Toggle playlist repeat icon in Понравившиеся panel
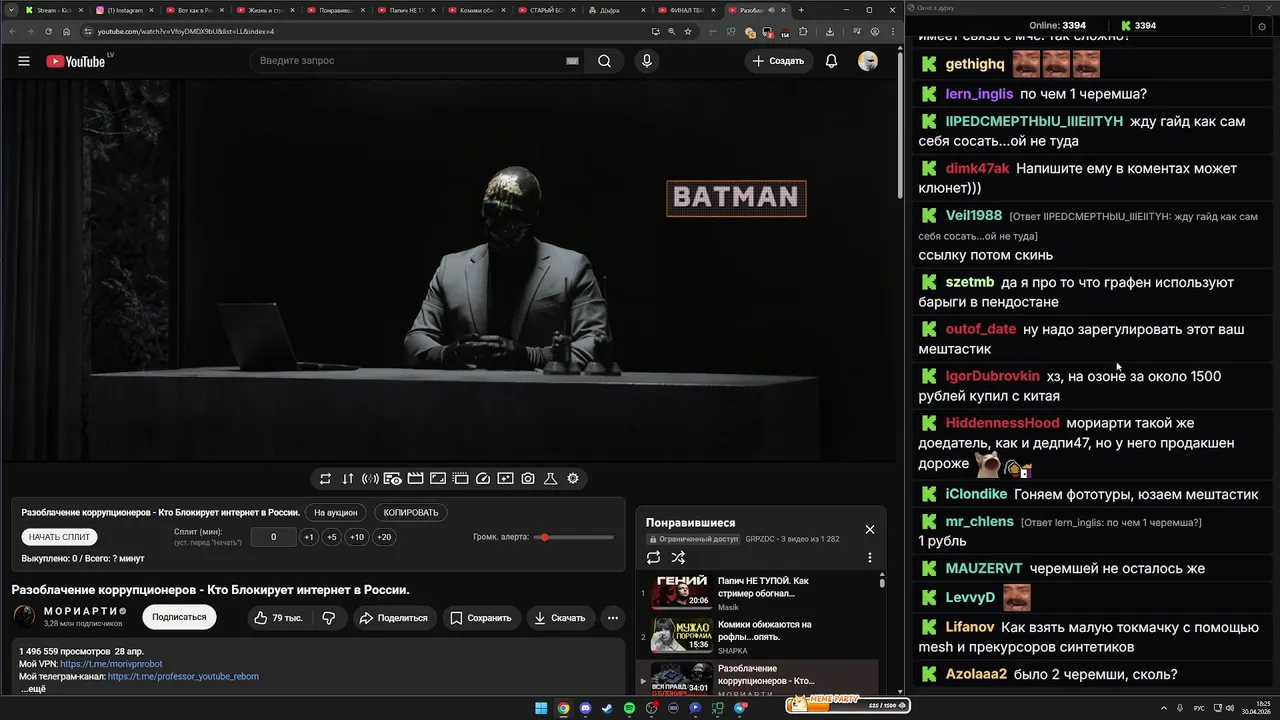The image size is (1280, 720). (x=653, y=558)
